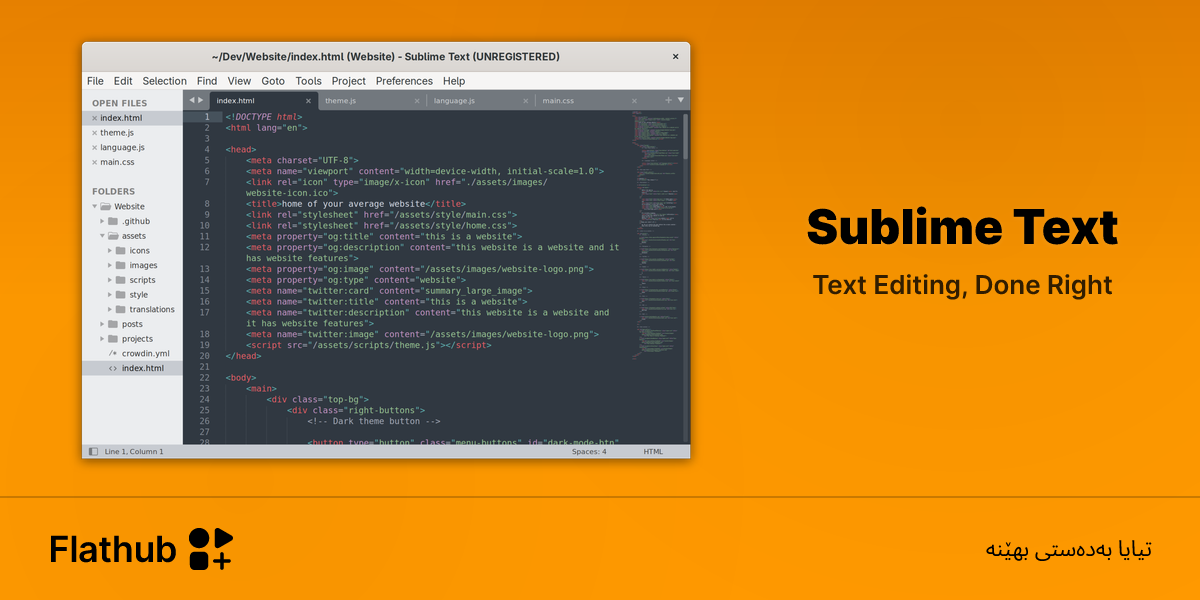Close main.css in the Open Files list
Image resolution: width=1200 pixels, height=600 pixels.
click(x=95, y=162)
